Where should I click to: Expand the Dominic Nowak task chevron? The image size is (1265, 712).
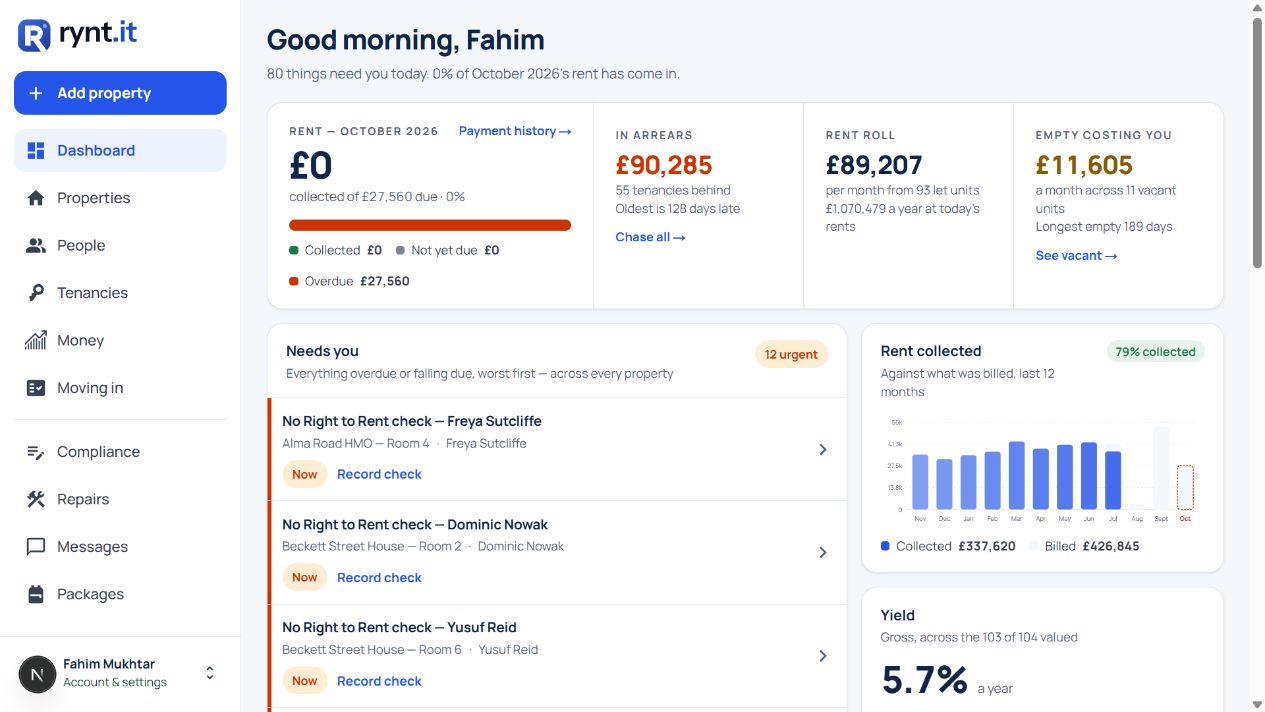point(823,553)
